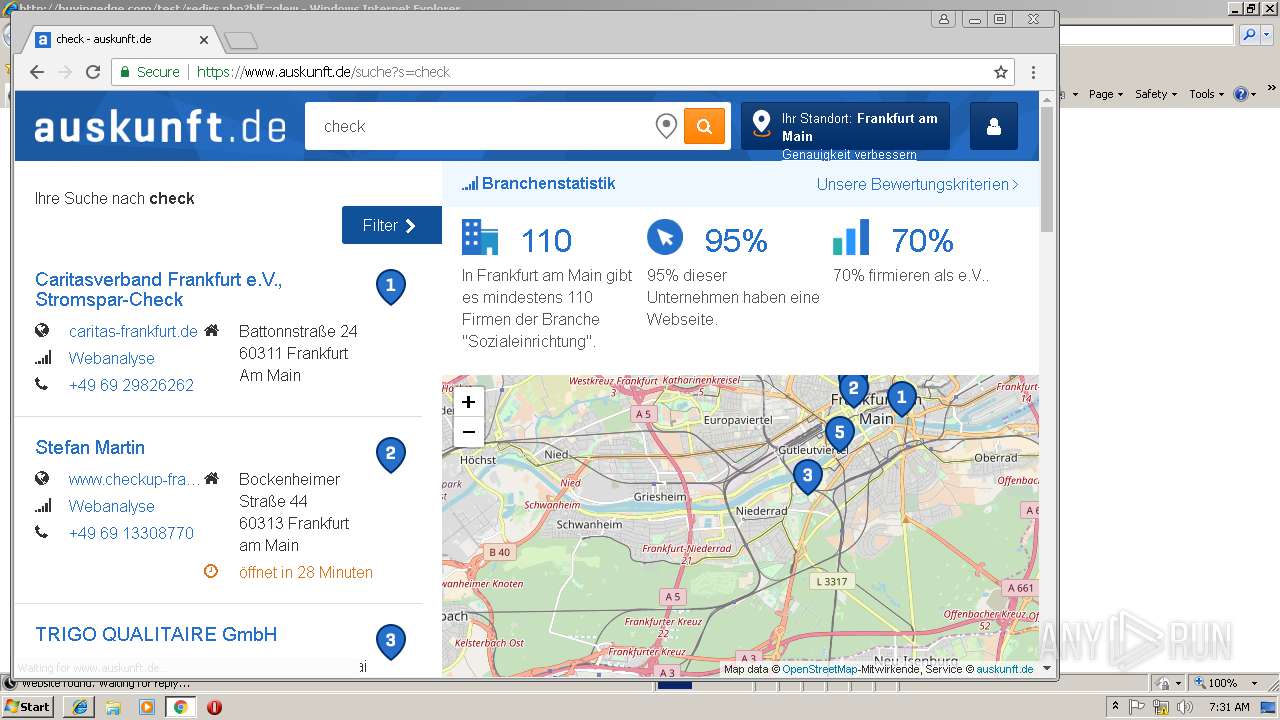
Task: Open TRIGO QUALITAIRE GmbH listing title
Action: click(x=156, y=634)
